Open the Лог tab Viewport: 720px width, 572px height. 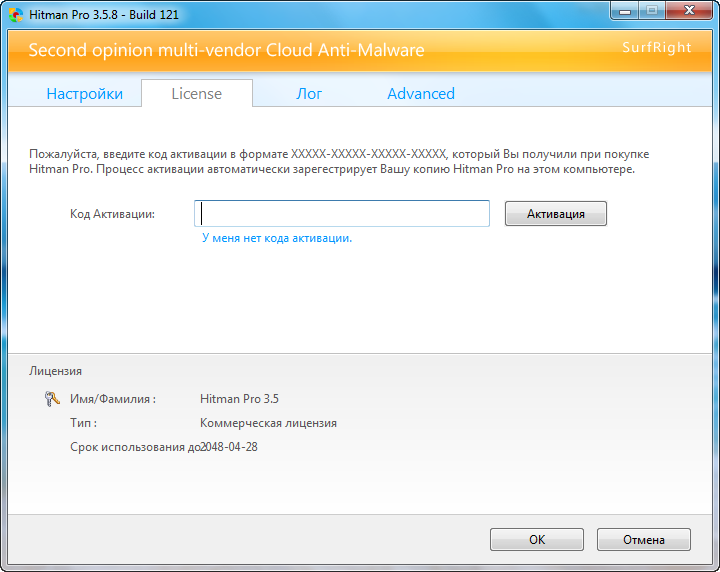tap(309, 94)
